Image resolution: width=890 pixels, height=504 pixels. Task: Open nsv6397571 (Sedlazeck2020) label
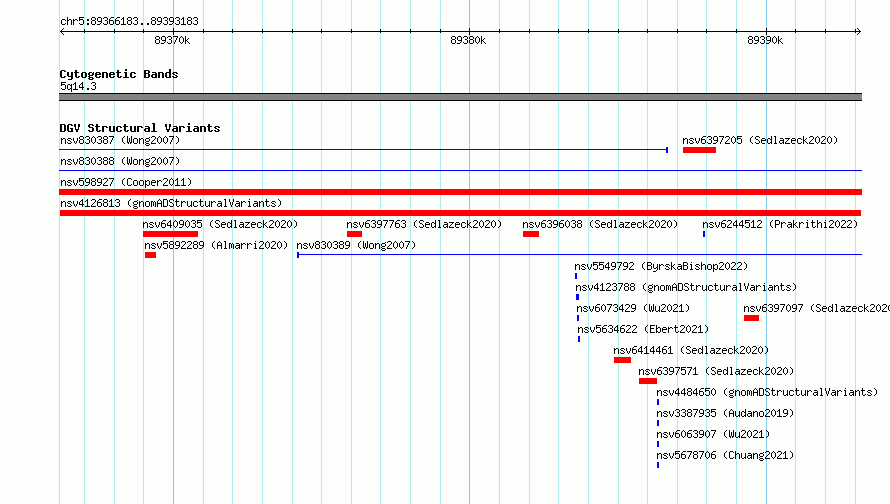coord(716,371)
